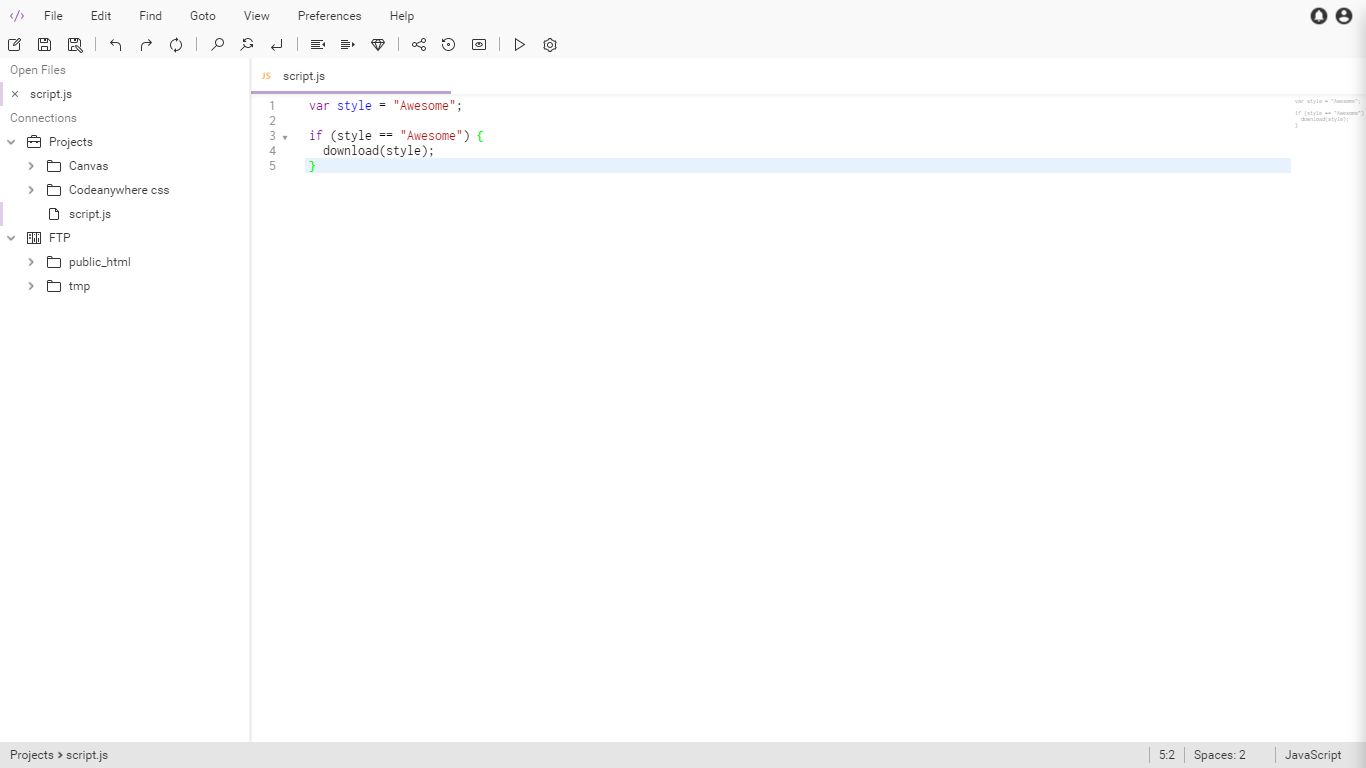1366x768 pixels.
Task: Collapse the if block on line 3
Action: coord(285,135)
